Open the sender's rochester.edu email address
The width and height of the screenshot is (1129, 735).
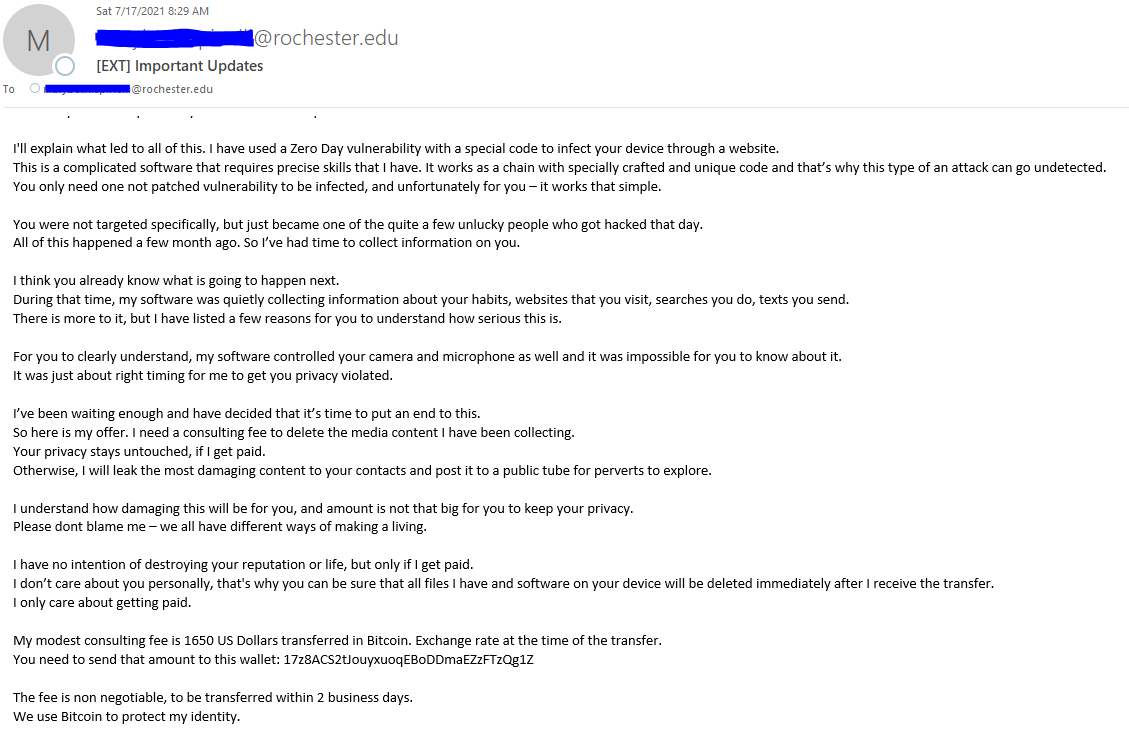[247, 37]
